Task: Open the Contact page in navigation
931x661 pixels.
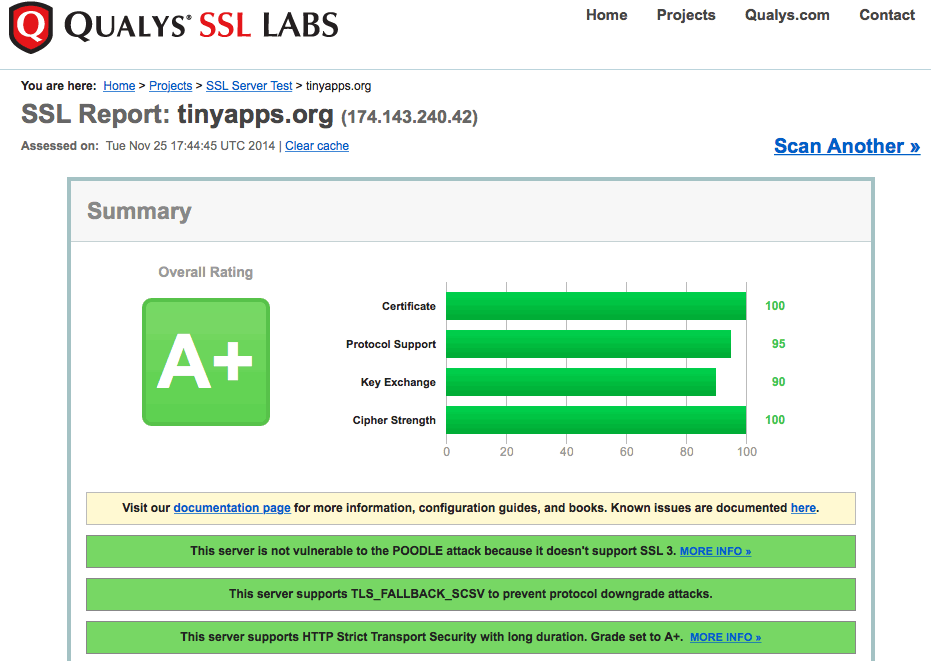Action: [887, 15]
